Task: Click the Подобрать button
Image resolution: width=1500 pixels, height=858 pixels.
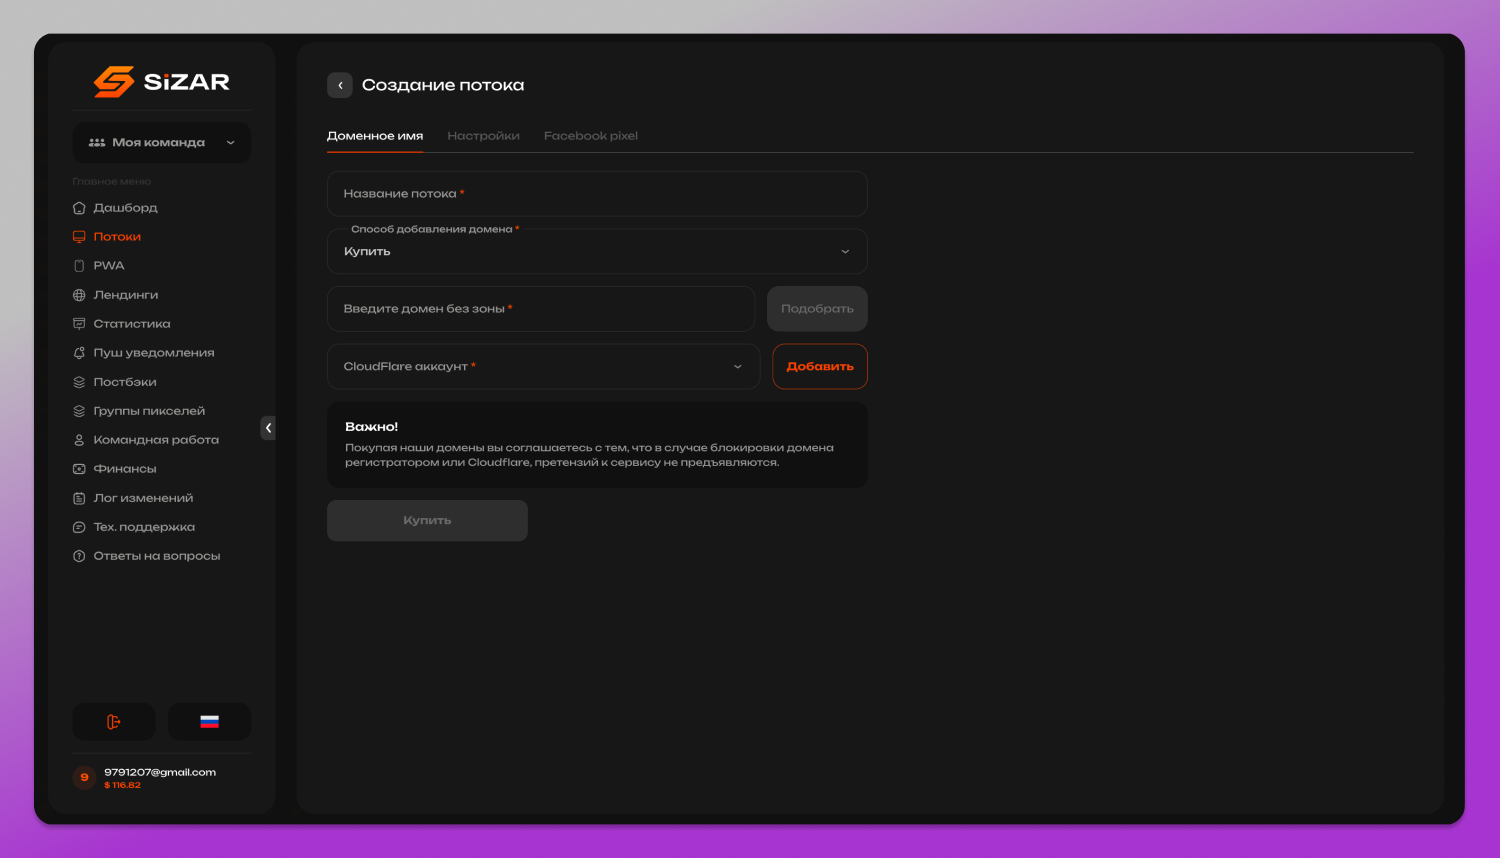Action: [817, 309]
